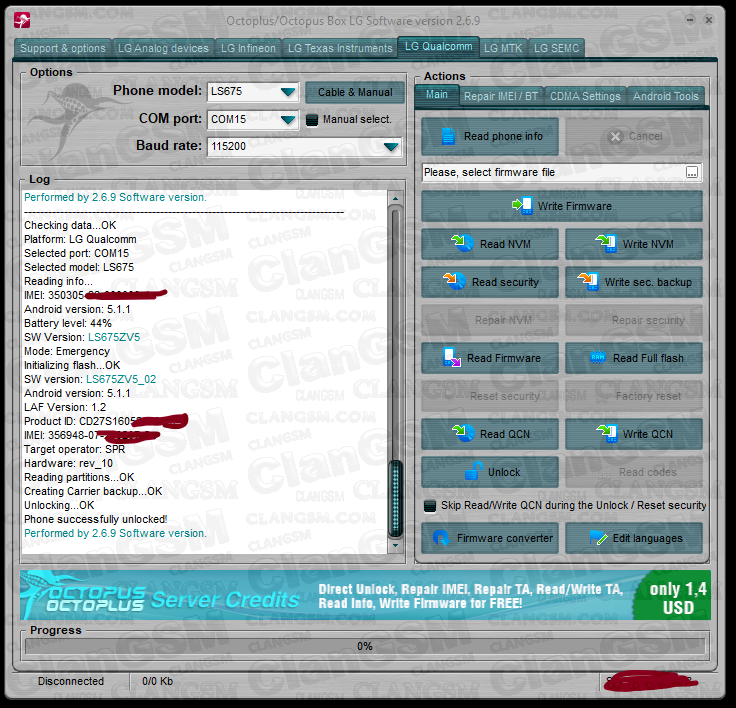Click the Unlock padlock icon

pyautogui.click(x=474, y=471)
